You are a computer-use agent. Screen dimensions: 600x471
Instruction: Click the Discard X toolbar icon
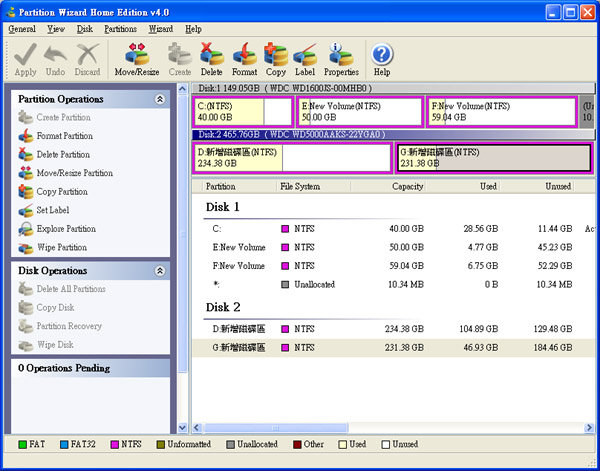click(88, 54)
